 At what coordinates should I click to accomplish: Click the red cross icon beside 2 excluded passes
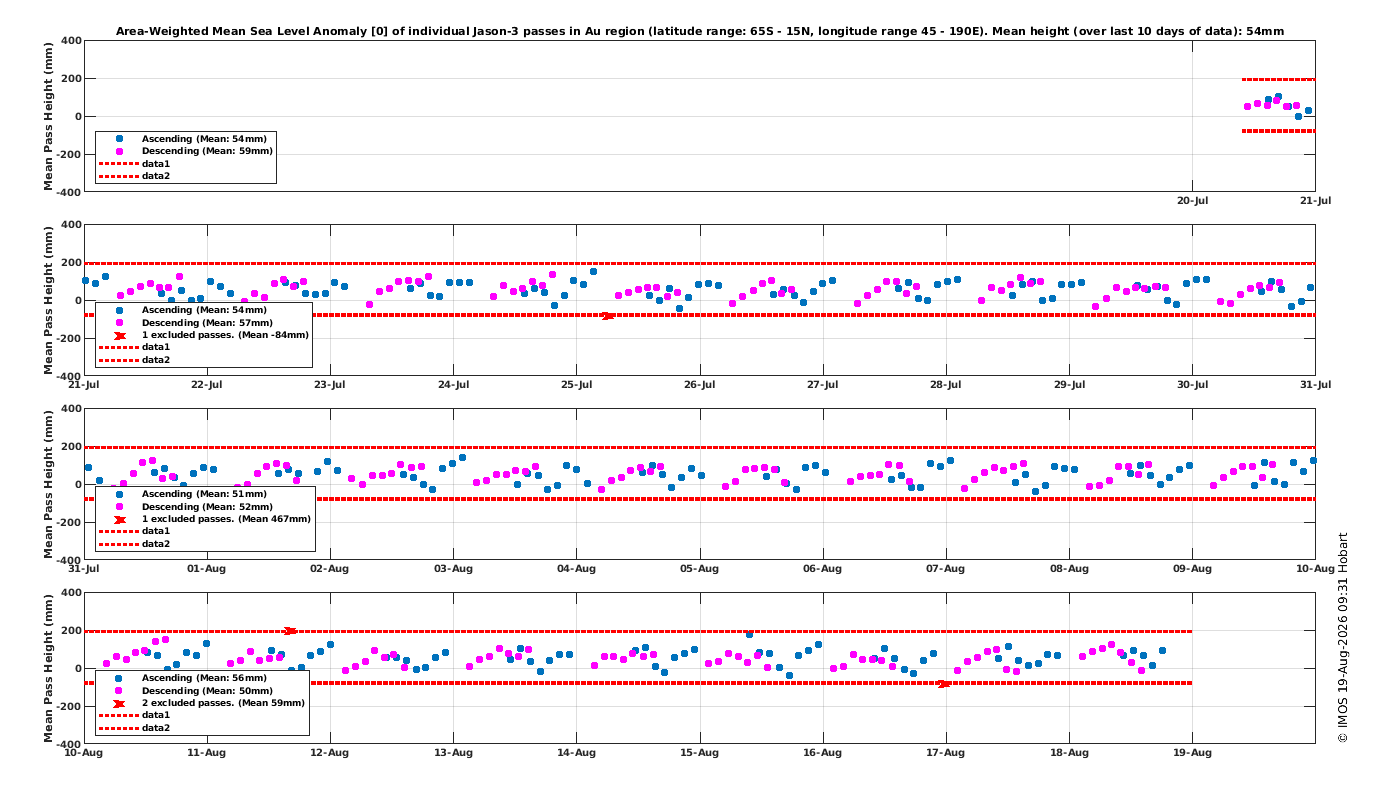coord(120,703)
